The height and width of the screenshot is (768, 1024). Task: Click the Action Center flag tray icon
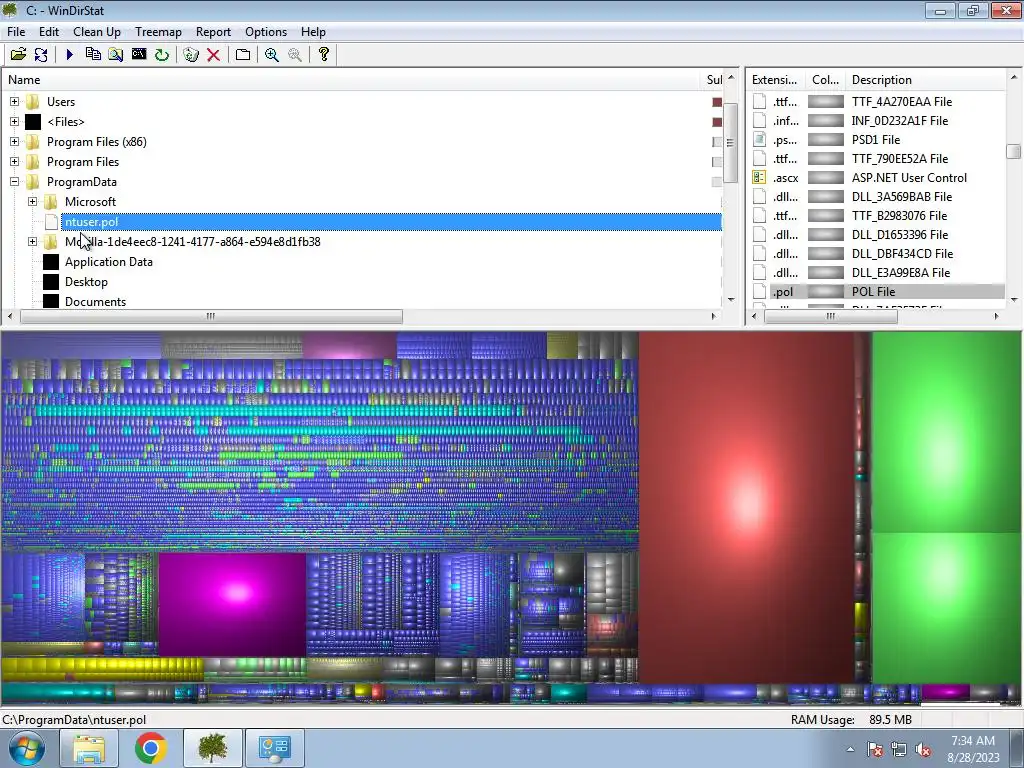(x=875, y=749)
